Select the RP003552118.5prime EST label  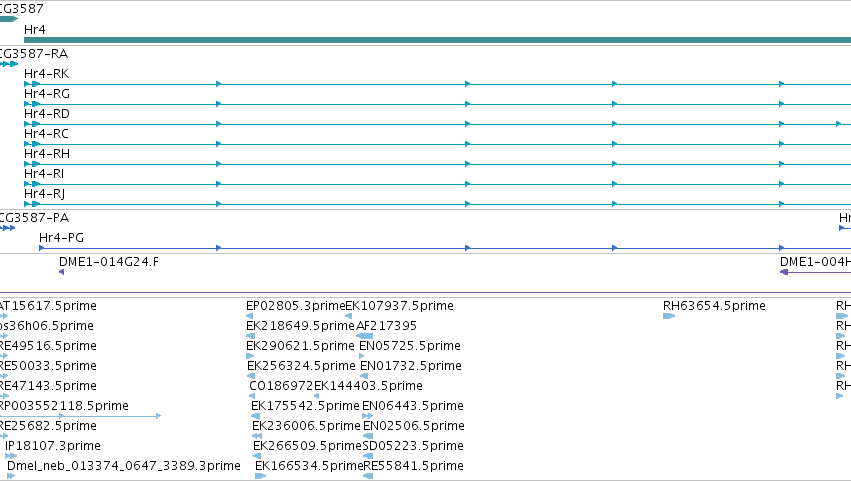pos(64,406)
